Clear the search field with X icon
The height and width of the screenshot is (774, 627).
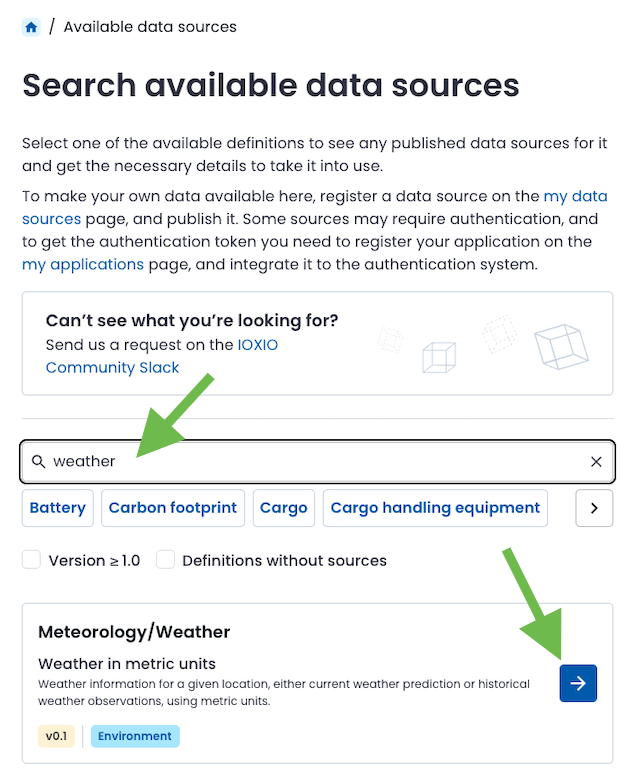coord(596,462)
